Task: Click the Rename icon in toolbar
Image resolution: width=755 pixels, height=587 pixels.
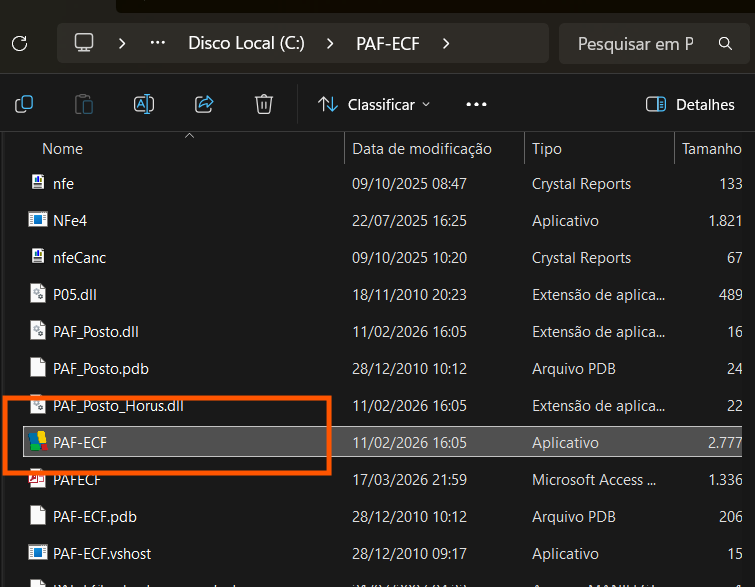Action: click(x=144, y=104)
